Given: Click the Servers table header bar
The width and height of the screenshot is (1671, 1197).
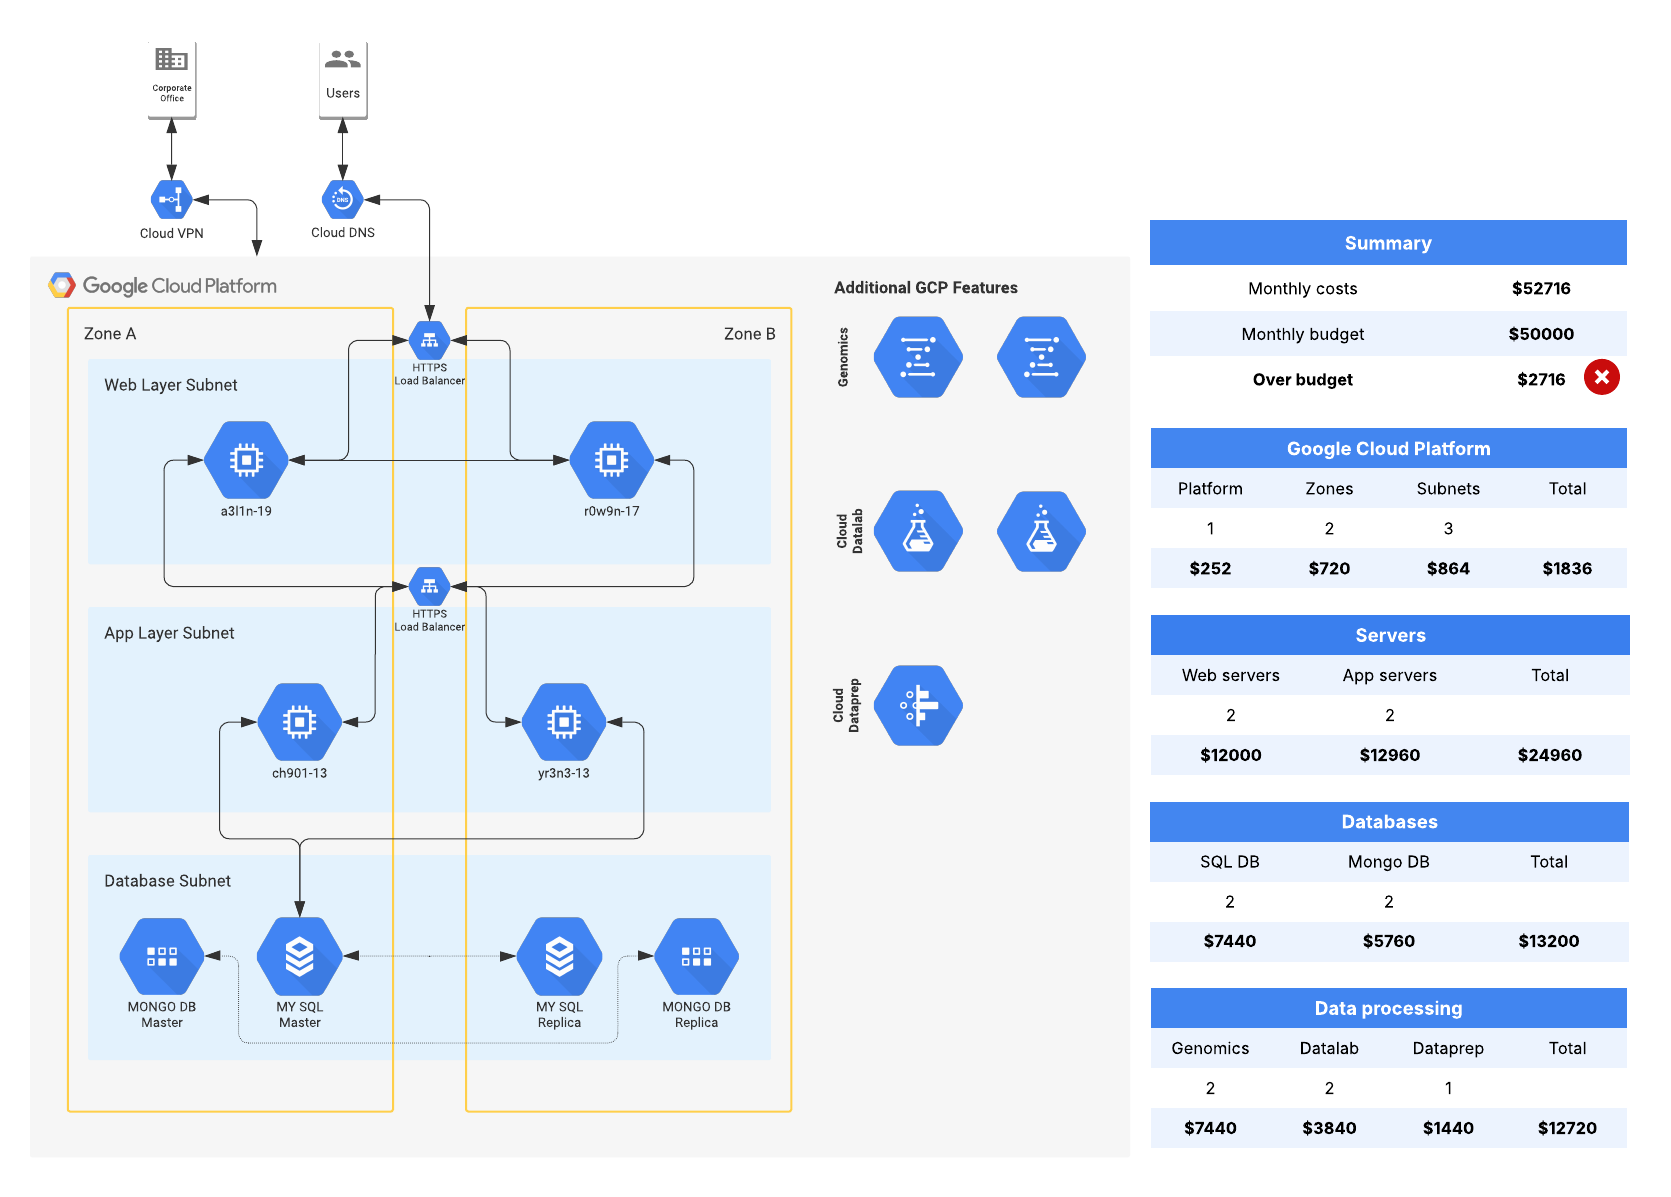Looking at the screenshot, I should (x=1389, y=635).
